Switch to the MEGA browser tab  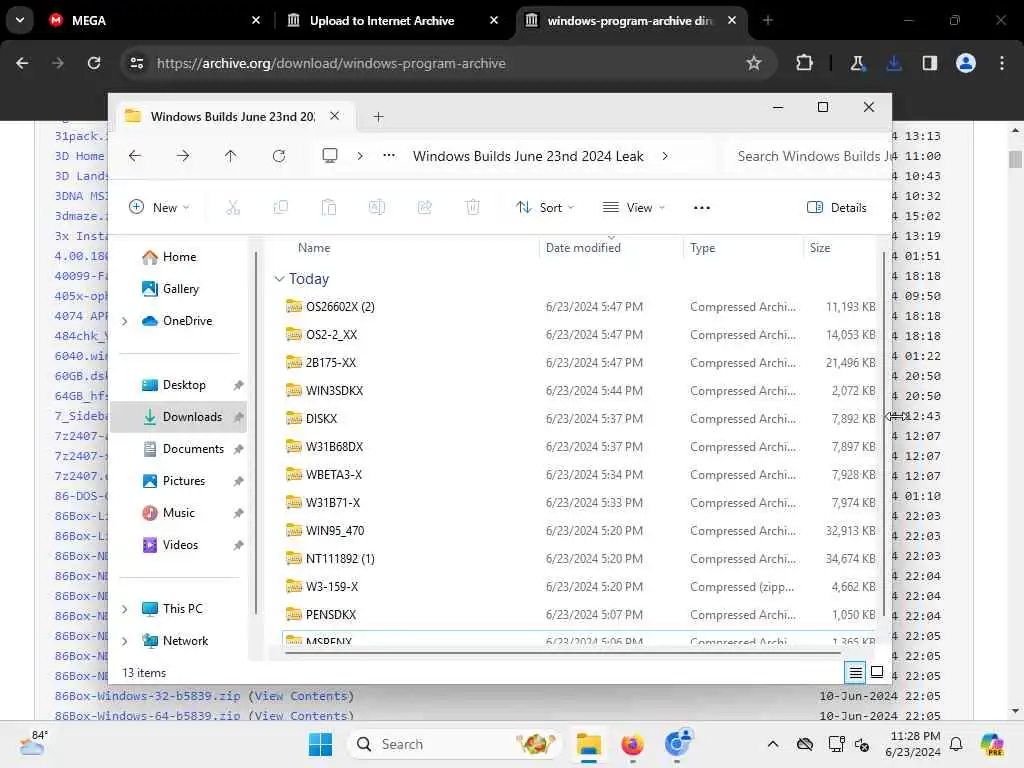pyautogui.click(x=155, y=20)
